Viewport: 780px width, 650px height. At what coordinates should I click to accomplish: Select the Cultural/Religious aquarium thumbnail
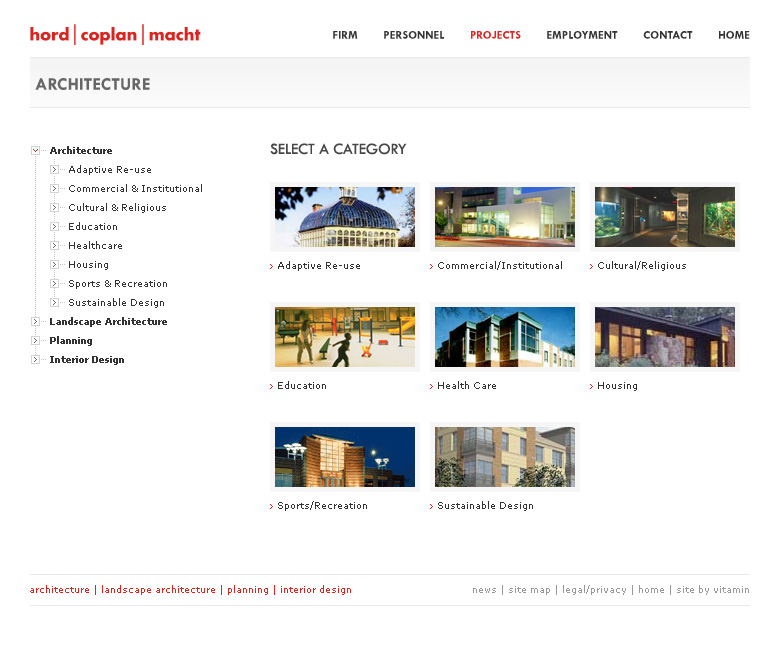[x=665, y=217]
